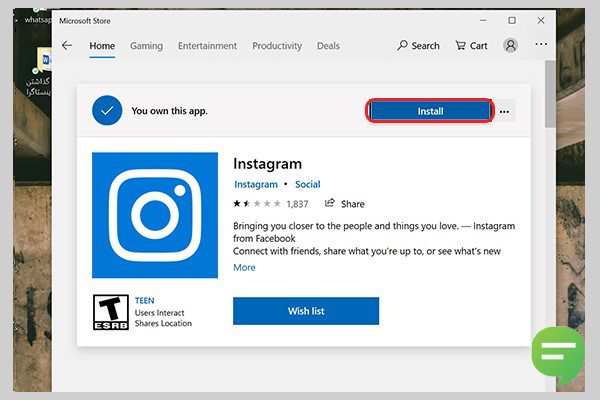The width and height of the screenshot is (600, 400).
Task: Open the Instagram app logo image
Action: (155, 215)
